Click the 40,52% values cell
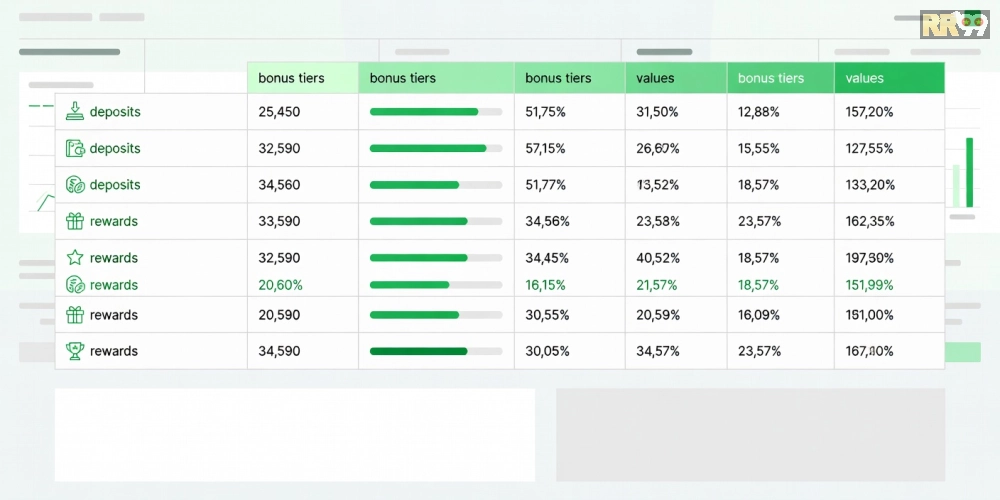Image resolution: width=1000 pixels, height=500 pixels. point(657,258)
